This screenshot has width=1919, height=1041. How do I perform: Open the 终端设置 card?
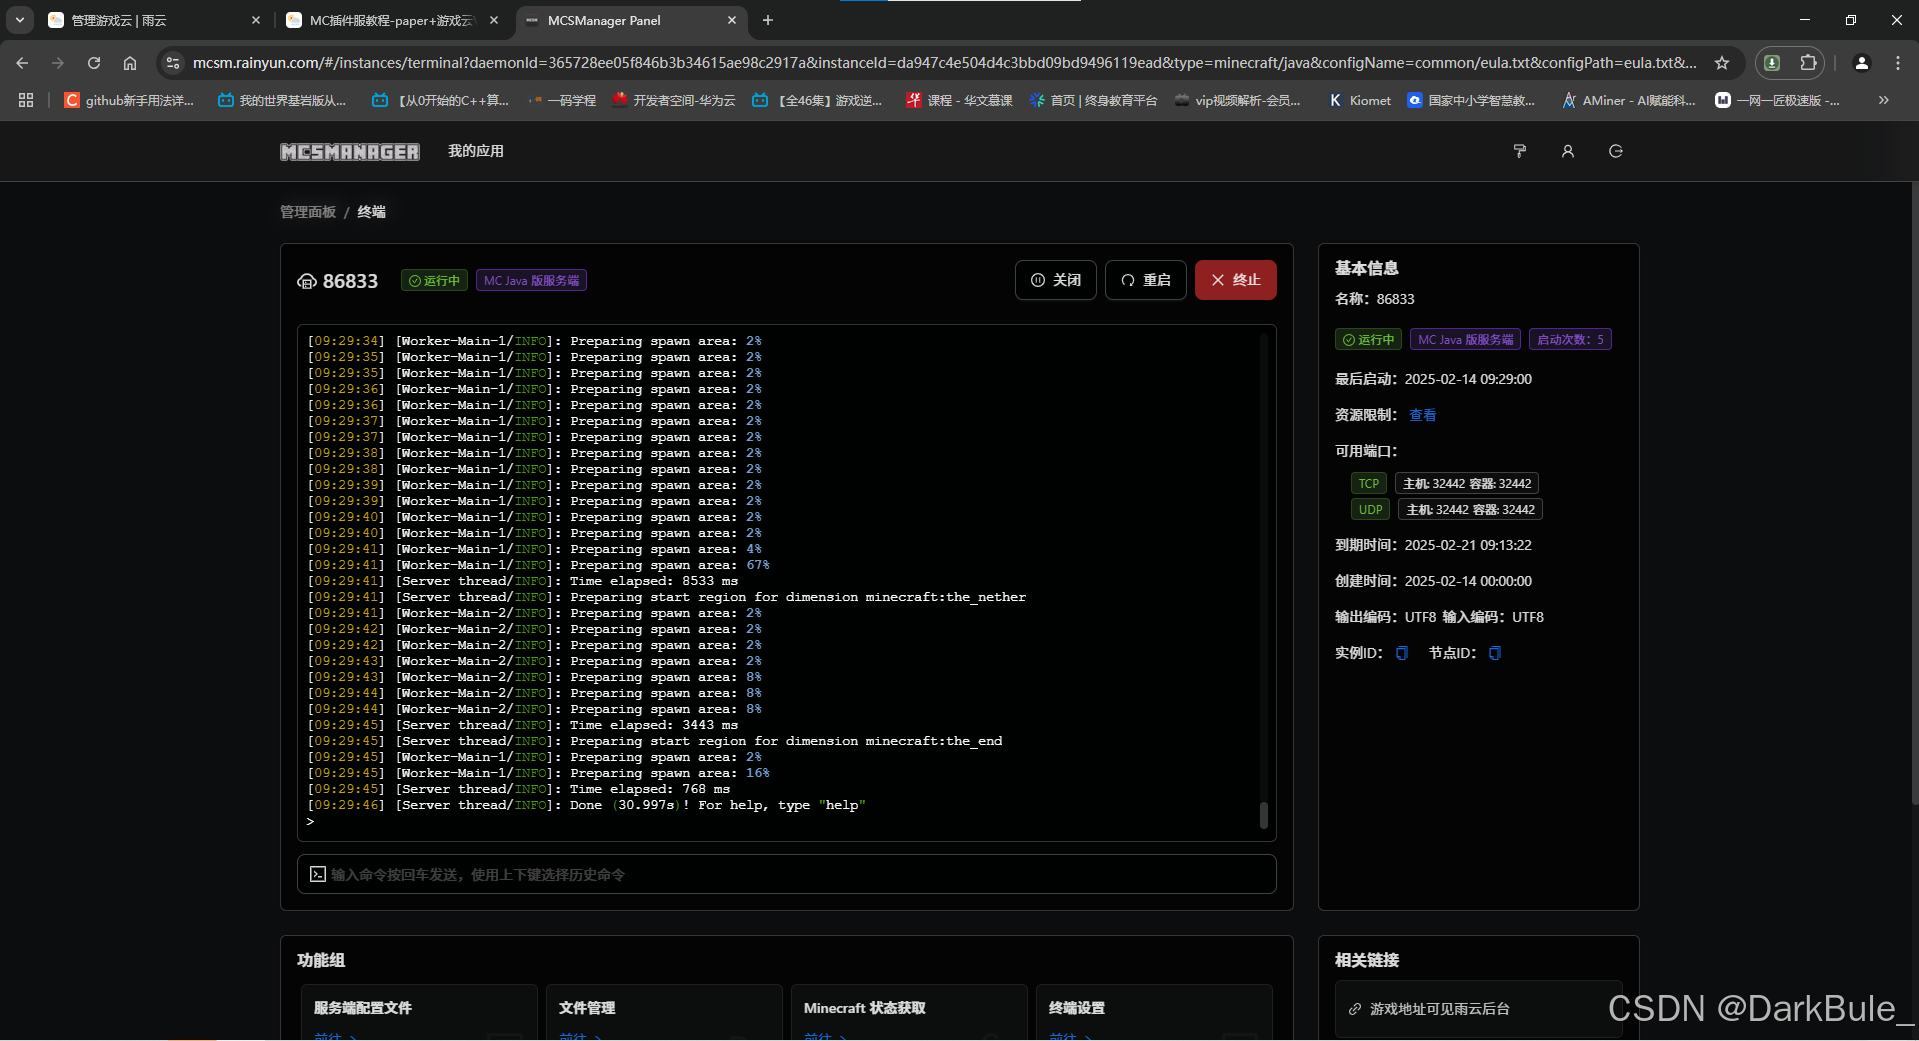1154,1012
